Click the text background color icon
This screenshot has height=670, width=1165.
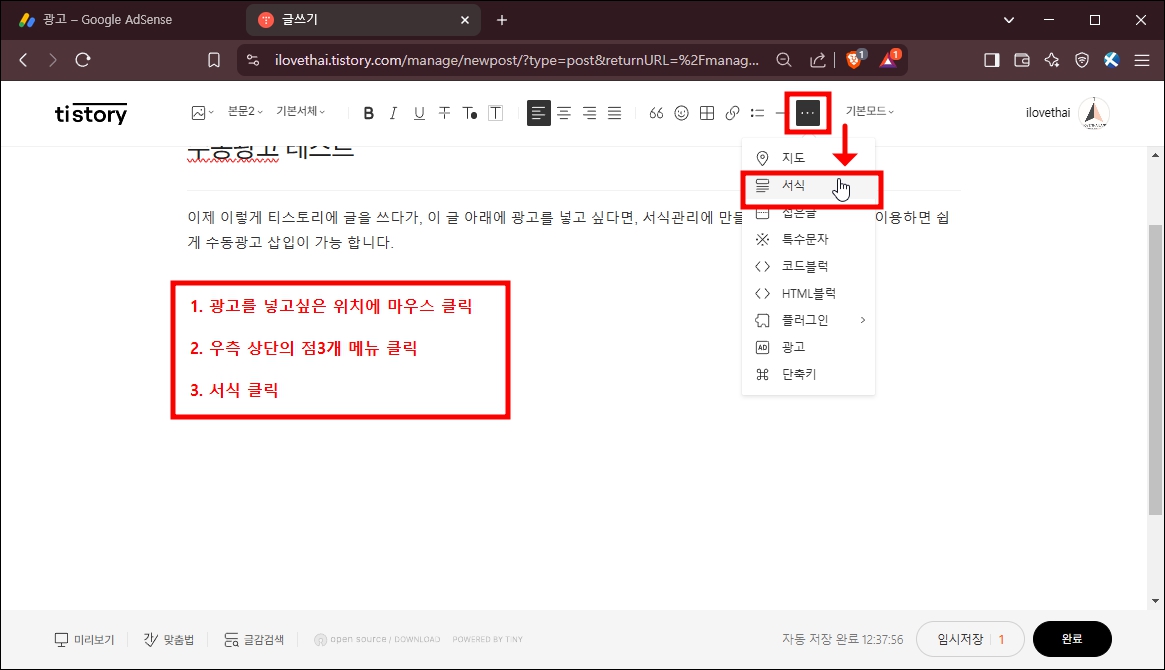494,113
